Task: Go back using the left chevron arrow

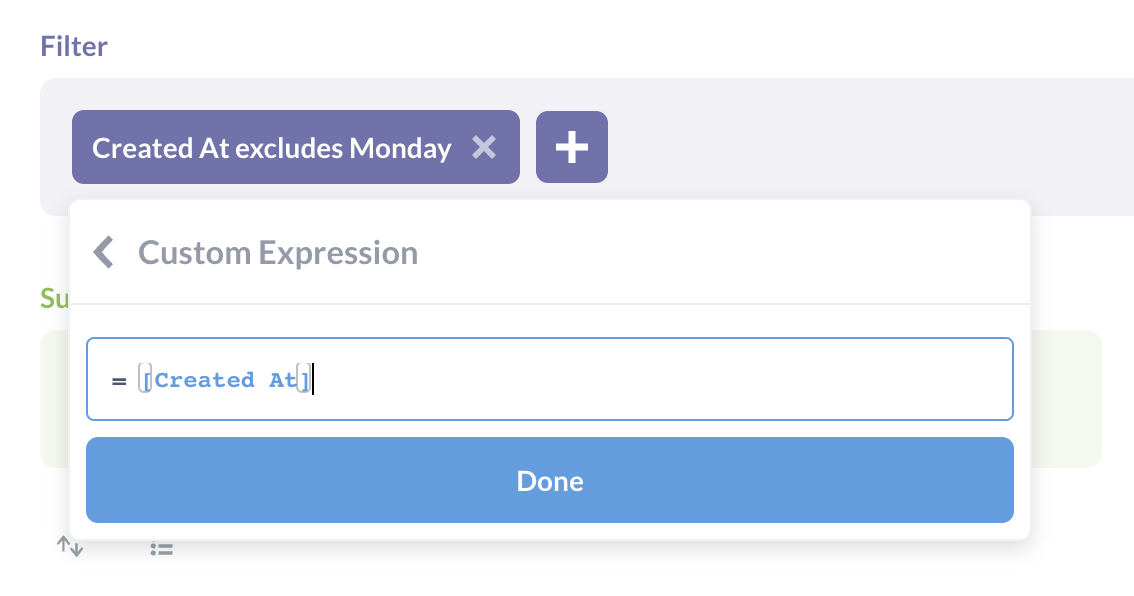Action: click(x=104, y=252)
